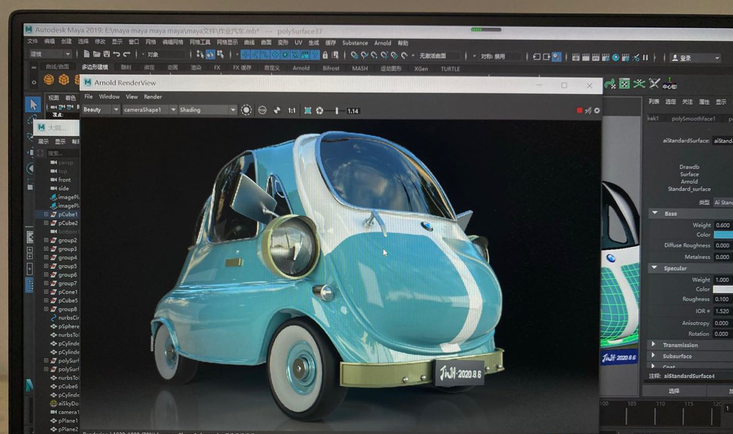Set render view zoom to 1:1

point(292,111)
